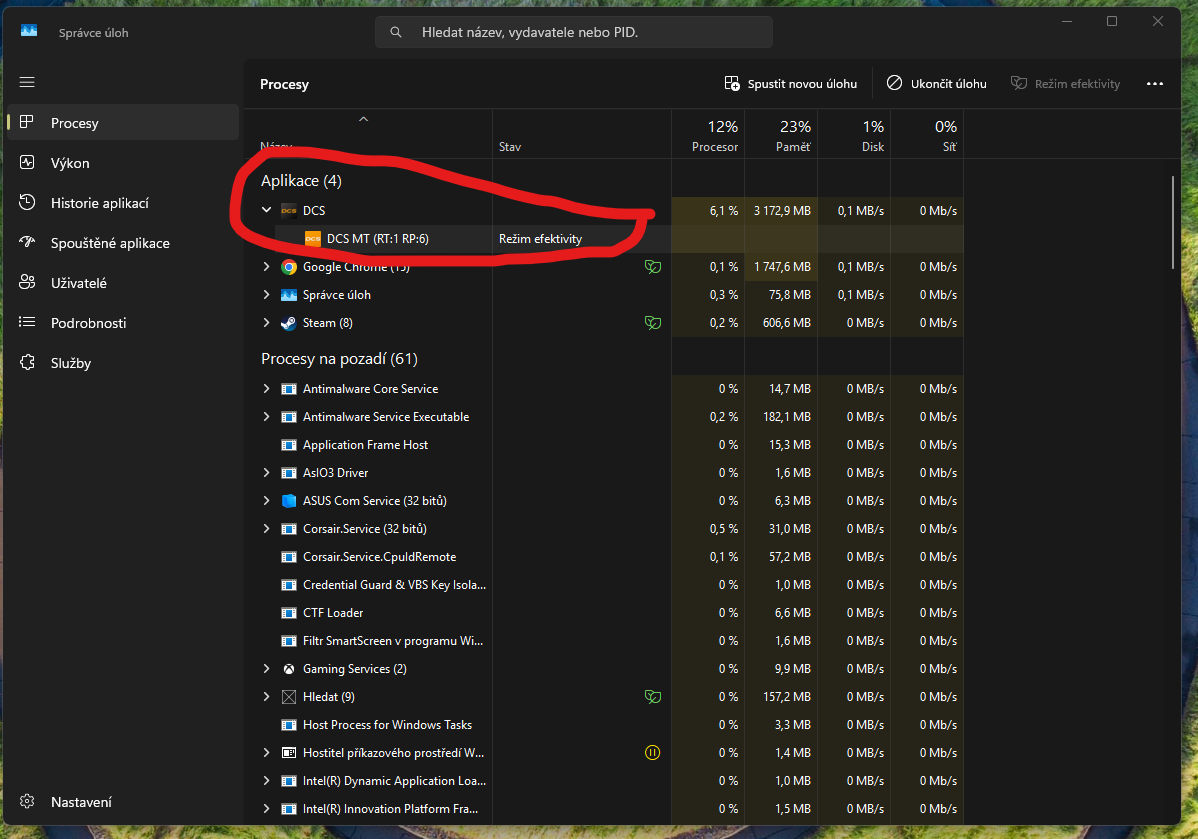Click Spustit novou úlohu button
Image resolution: width=1198 pixels, height=839 pixels.
click(x=791, y=84)
